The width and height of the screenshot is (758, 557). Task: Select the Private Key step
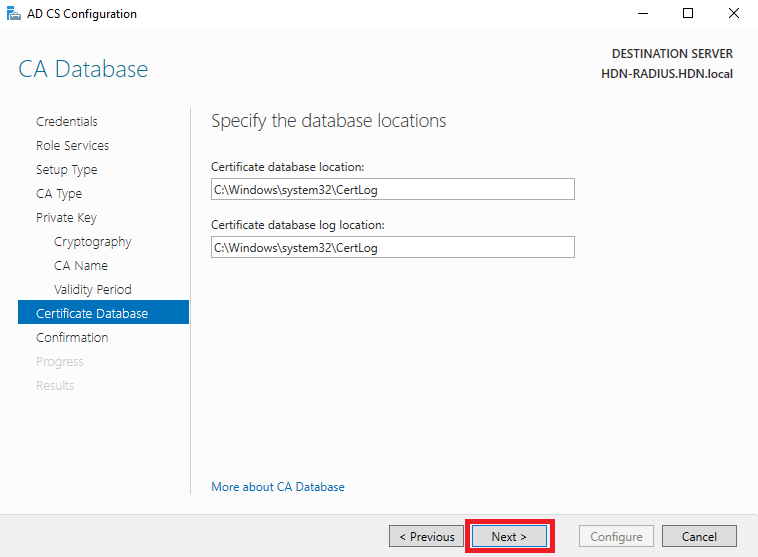tap(66, 218)
